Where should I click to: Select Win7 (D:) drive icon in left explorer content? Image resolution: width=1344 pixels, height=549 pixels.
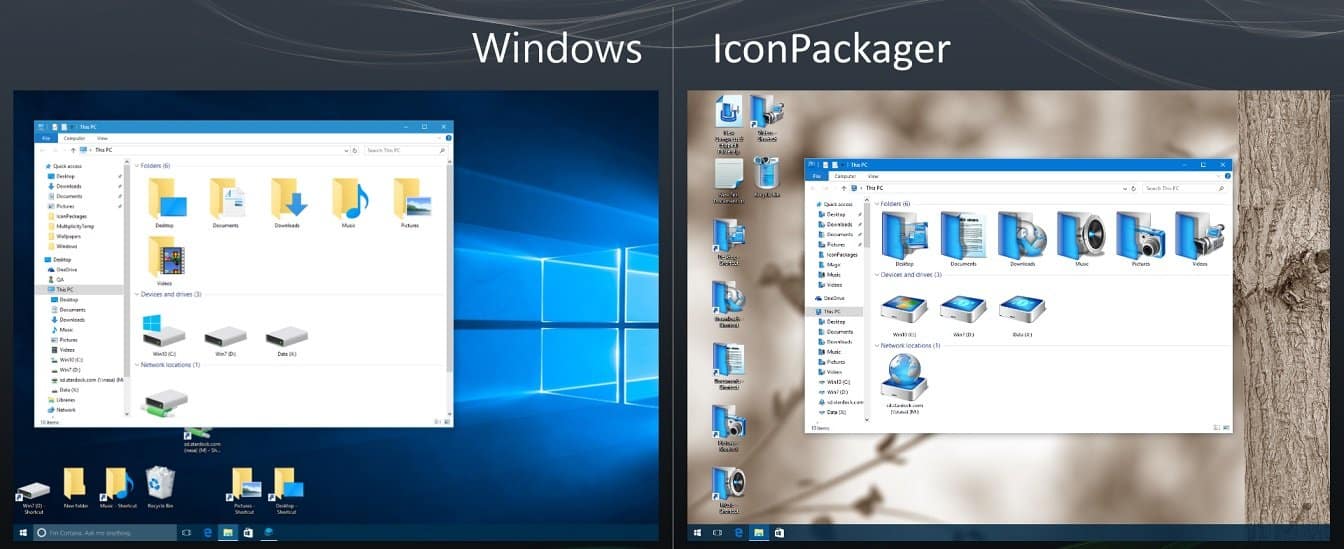tap(224, 338)
